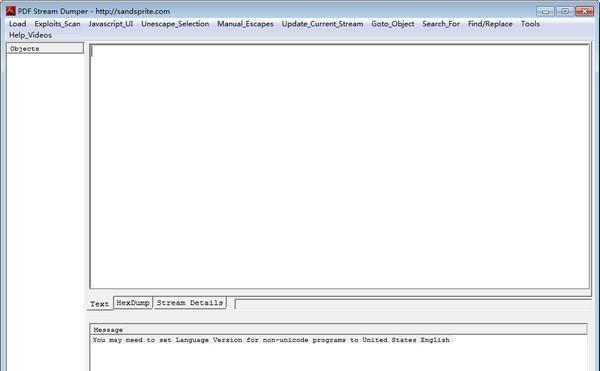This screenshot has width=600, height=371.
Task: Open the Help_Videos menu
Action: coord(30,35)
